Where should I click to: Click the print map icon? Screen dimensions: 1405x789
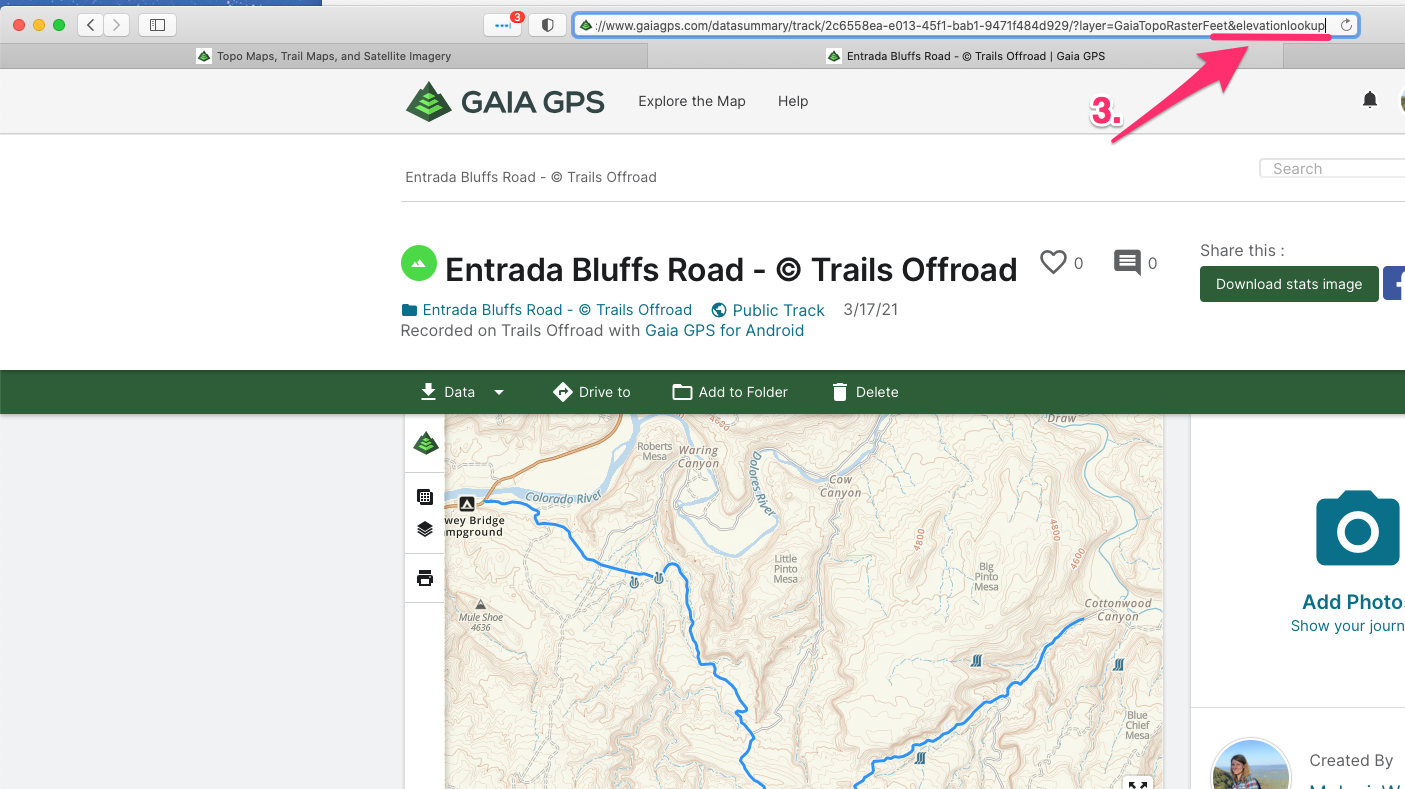coord(425,578)
